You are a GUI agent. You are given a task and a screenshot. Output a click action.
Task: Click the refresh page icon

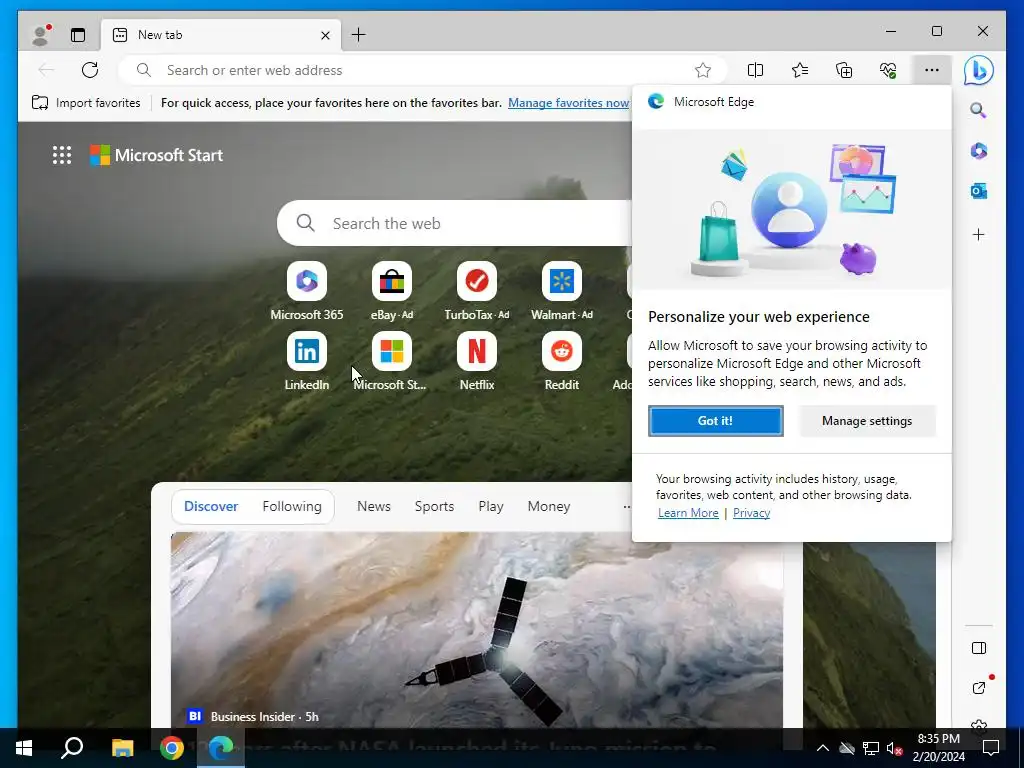(x=90, y=70)
